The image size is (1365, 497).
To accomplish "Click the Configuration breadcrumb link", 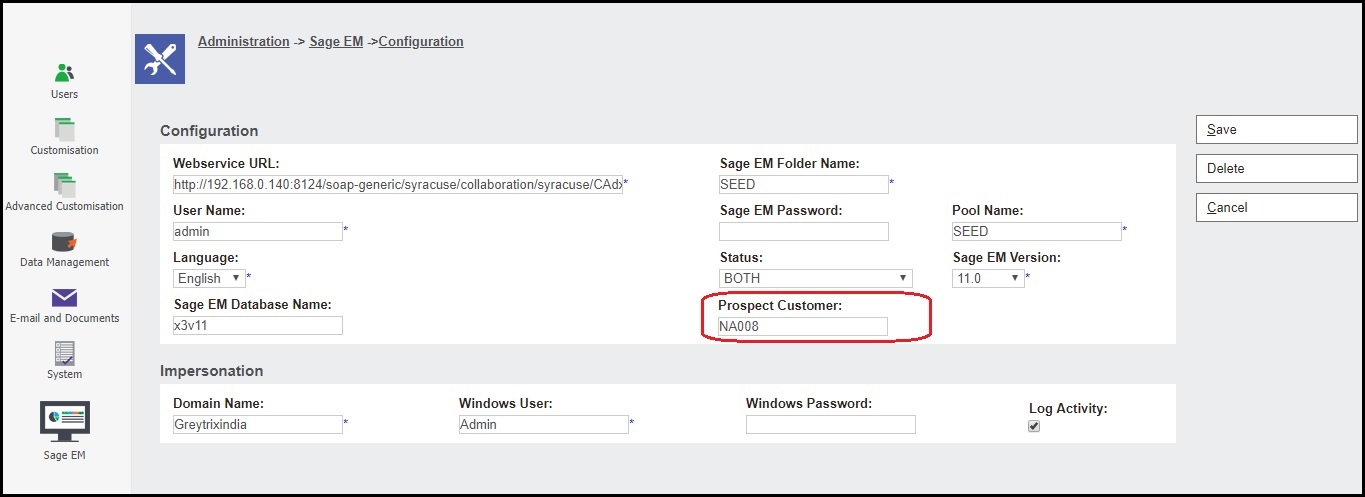I will pos(421,42).
